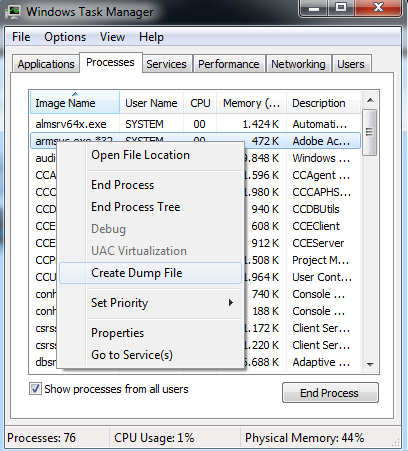Switch to the Performance tab
408x451 pixels.
click(229, 64)
